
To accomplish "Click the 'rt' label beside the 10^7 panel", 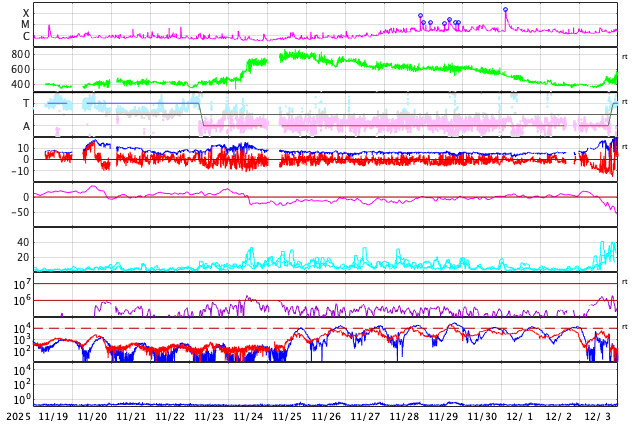I will click(x=624, y=283).
